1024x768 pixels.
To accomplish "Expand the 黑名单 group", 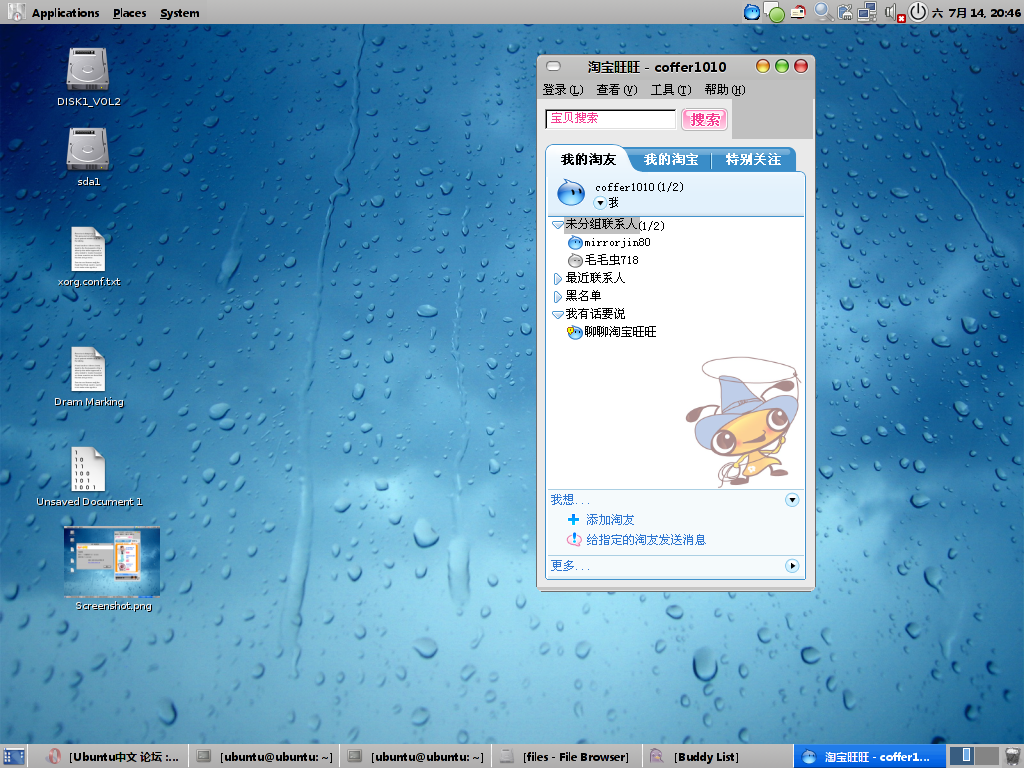I will point(558,296).
